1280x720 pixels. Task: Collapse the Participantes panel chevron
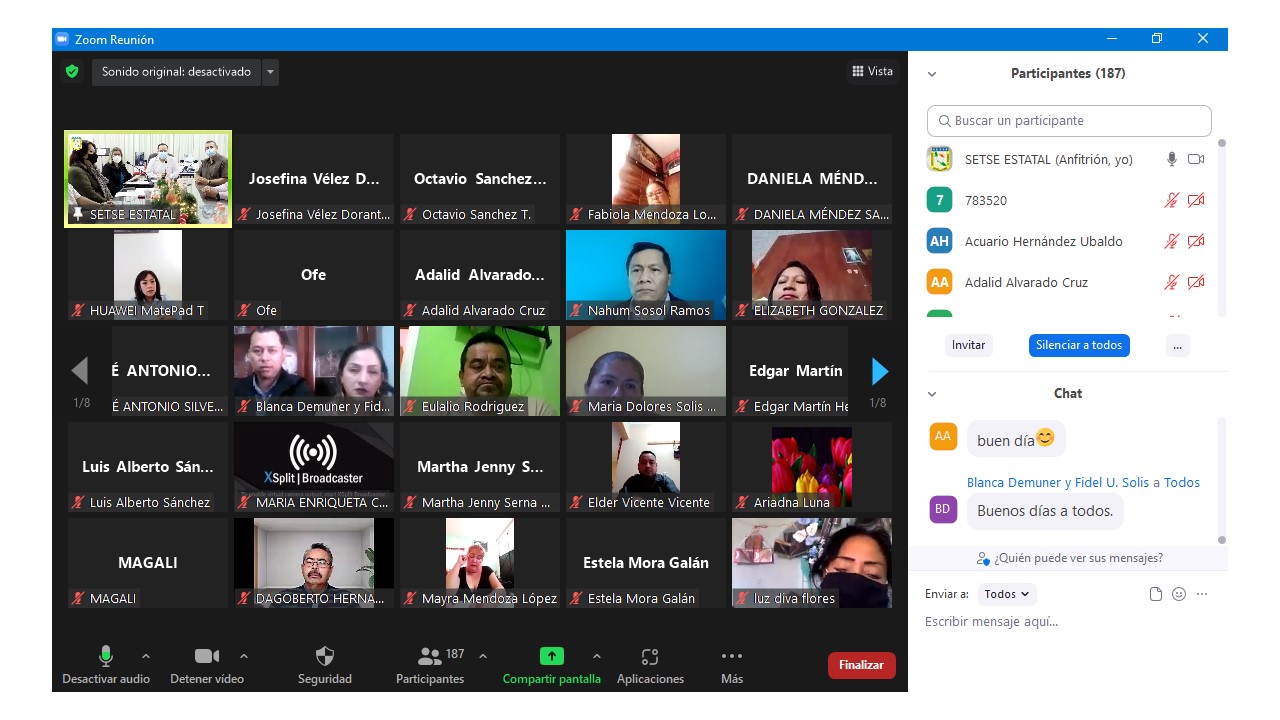coord(932,74)
